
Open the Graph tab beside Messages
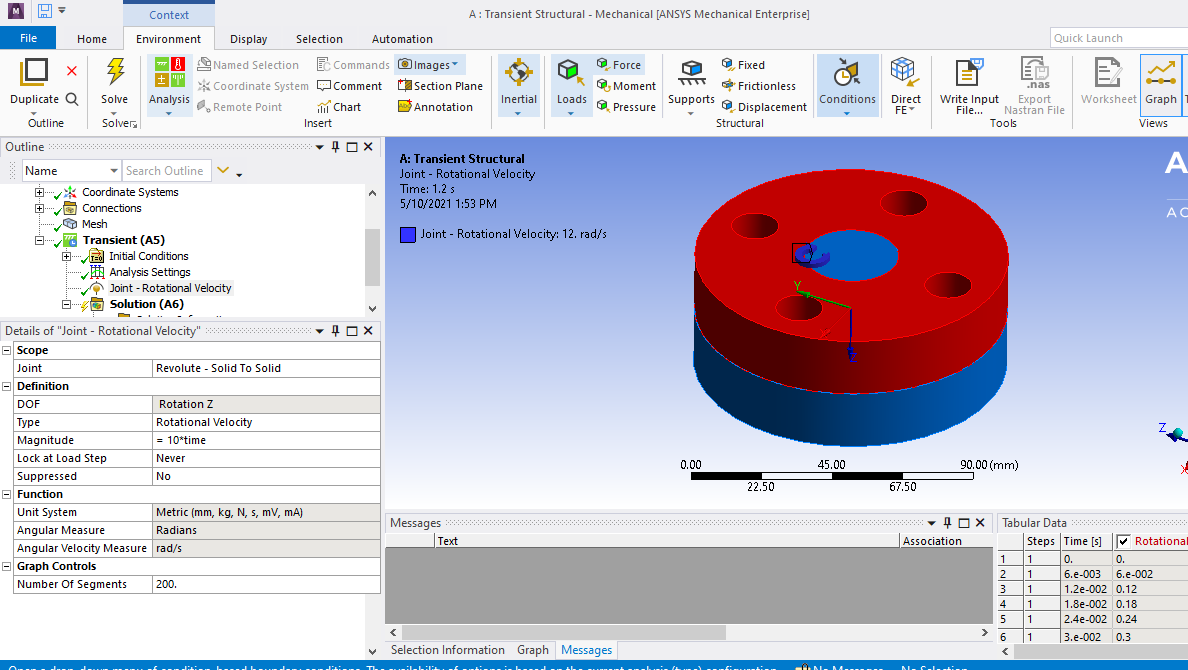pyautogui.click(x=533, y=650)
